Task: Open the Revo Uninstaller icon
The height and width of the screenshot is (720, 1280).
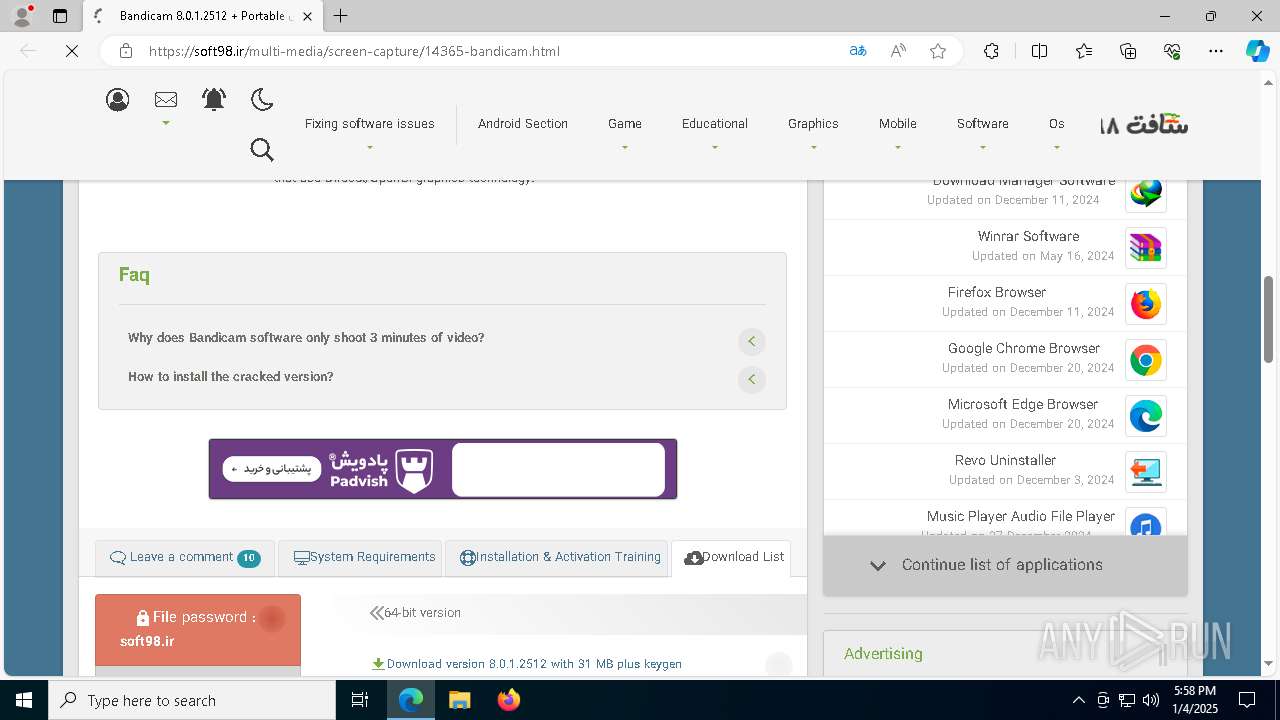Action: tap(1146, 472)
